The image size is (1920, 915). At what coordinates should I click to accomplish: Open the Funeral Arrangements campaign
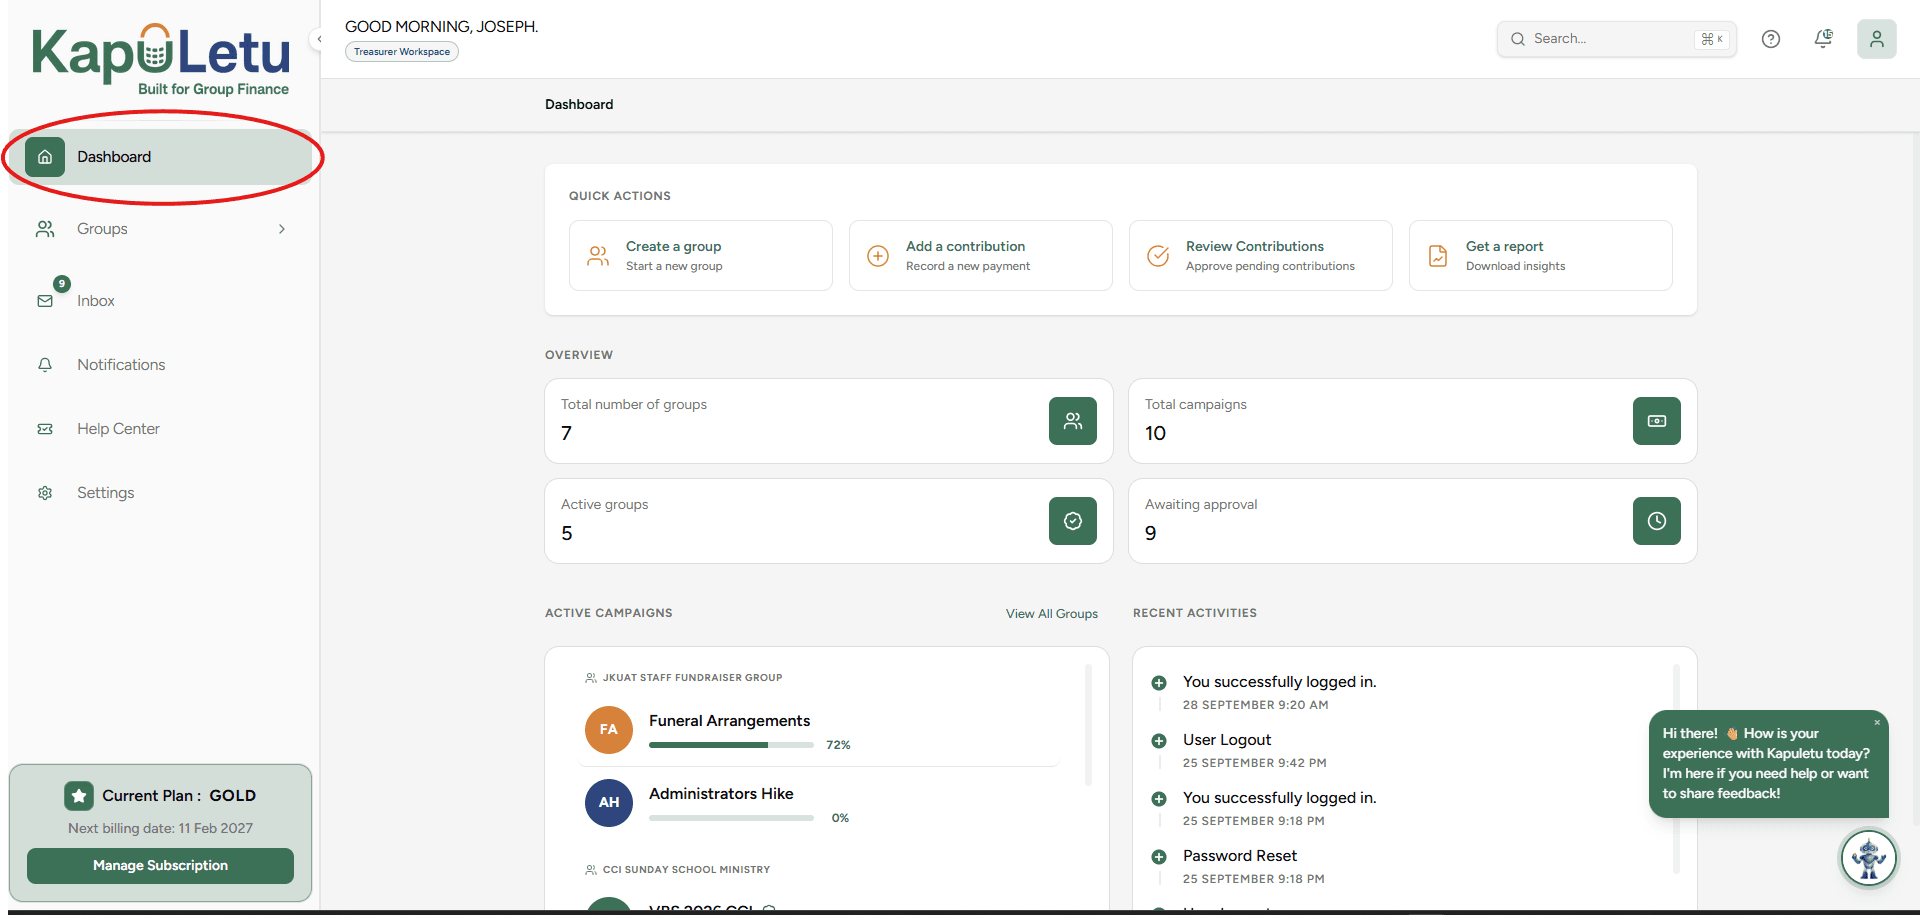[x=730, y=721]
